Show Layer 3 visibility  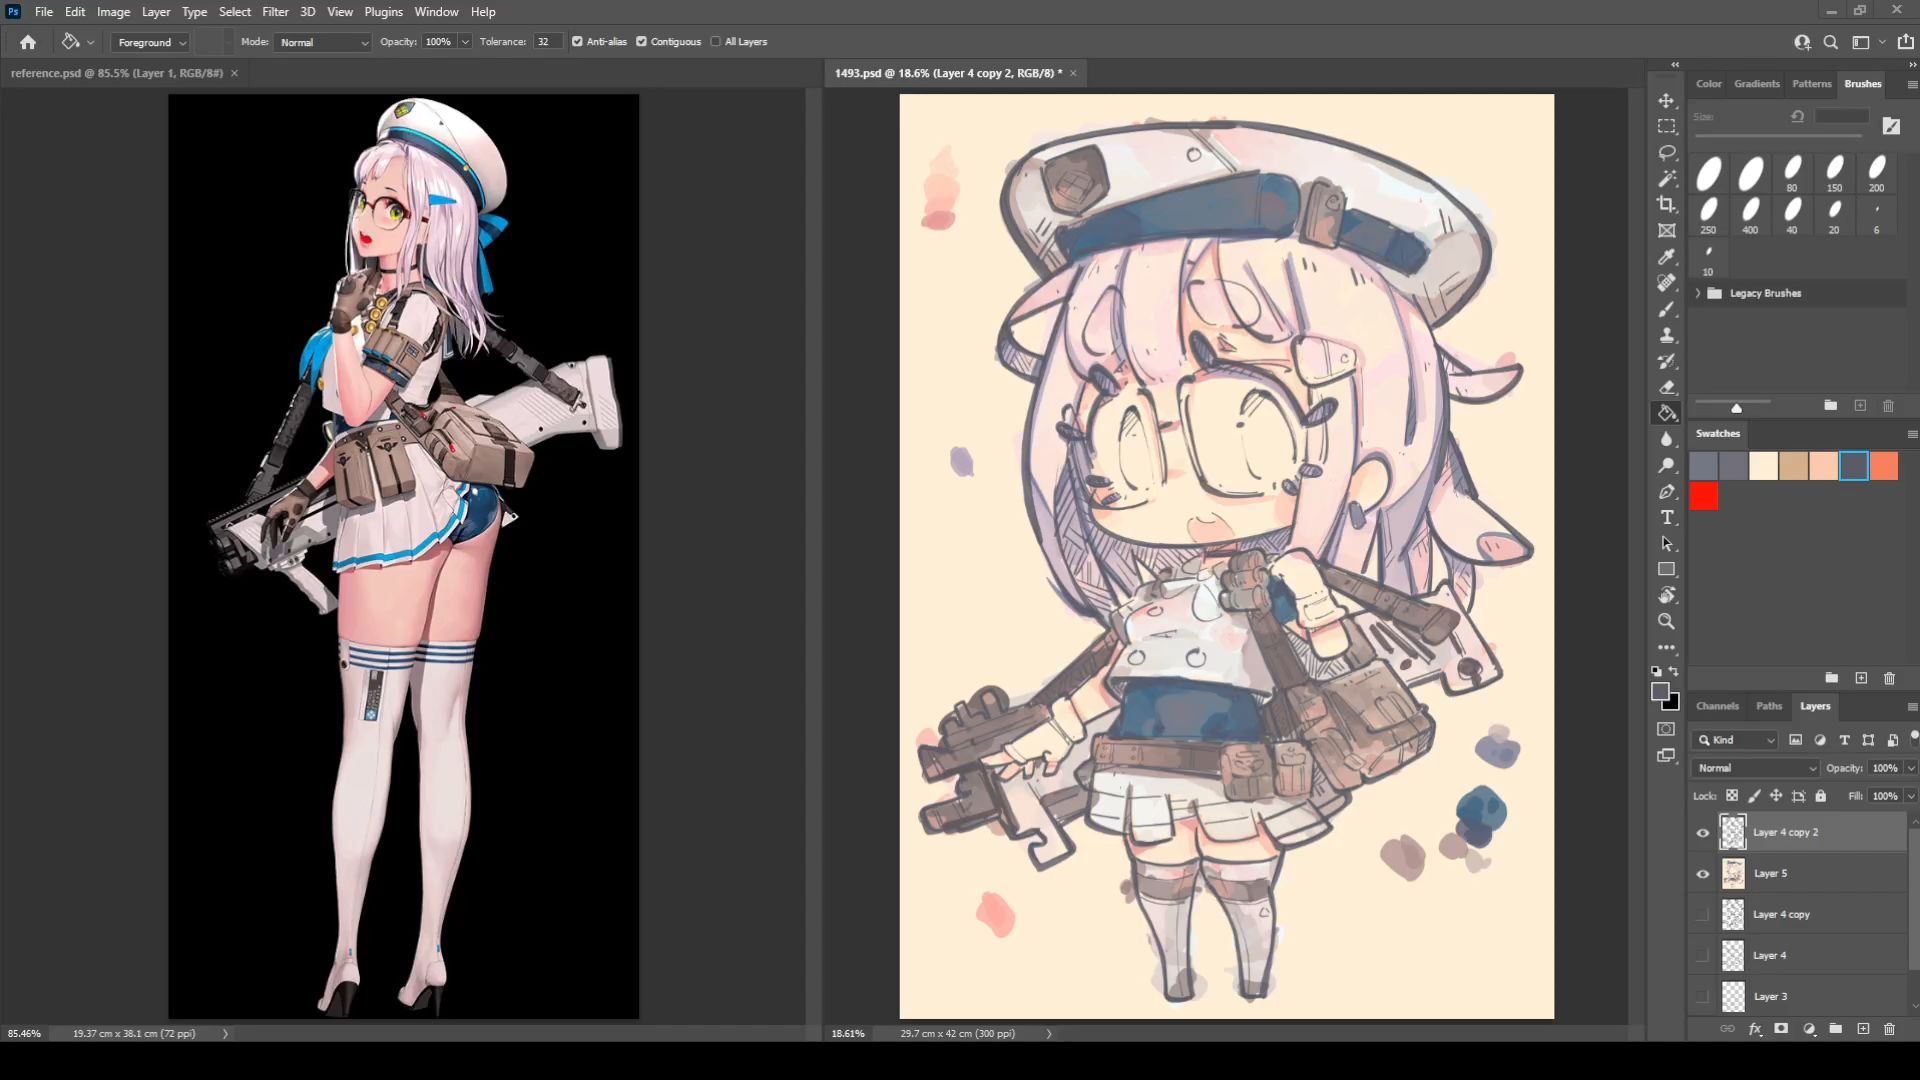(1702, 997)
